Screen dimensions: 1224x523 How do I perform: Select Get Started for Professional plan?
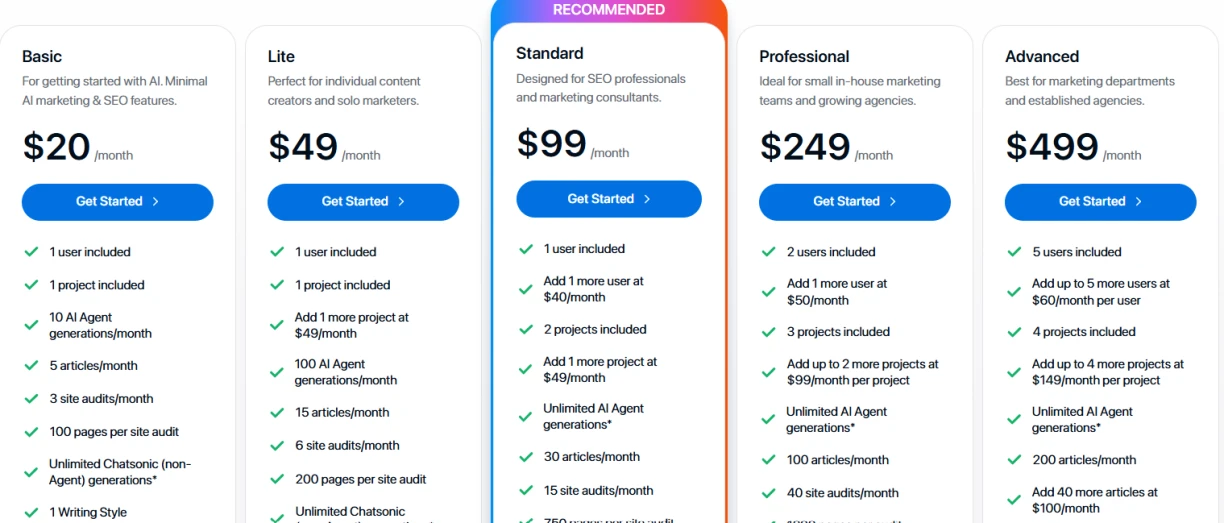[854, 202]
